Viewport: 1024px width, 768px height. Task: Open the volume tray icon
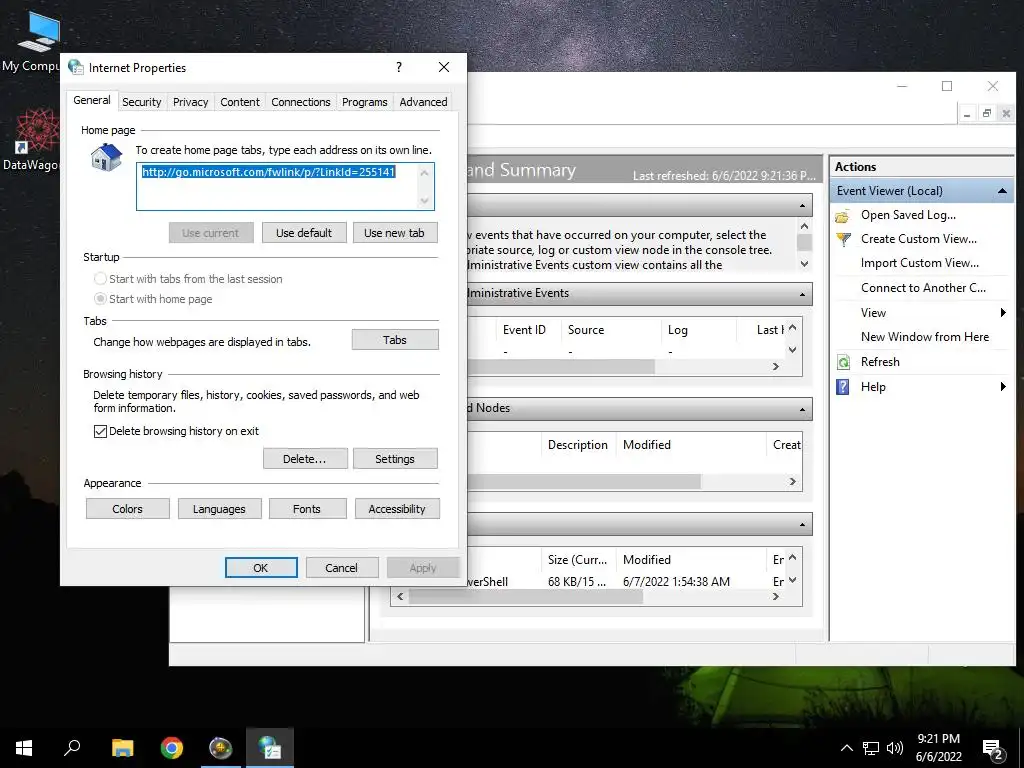895,748
